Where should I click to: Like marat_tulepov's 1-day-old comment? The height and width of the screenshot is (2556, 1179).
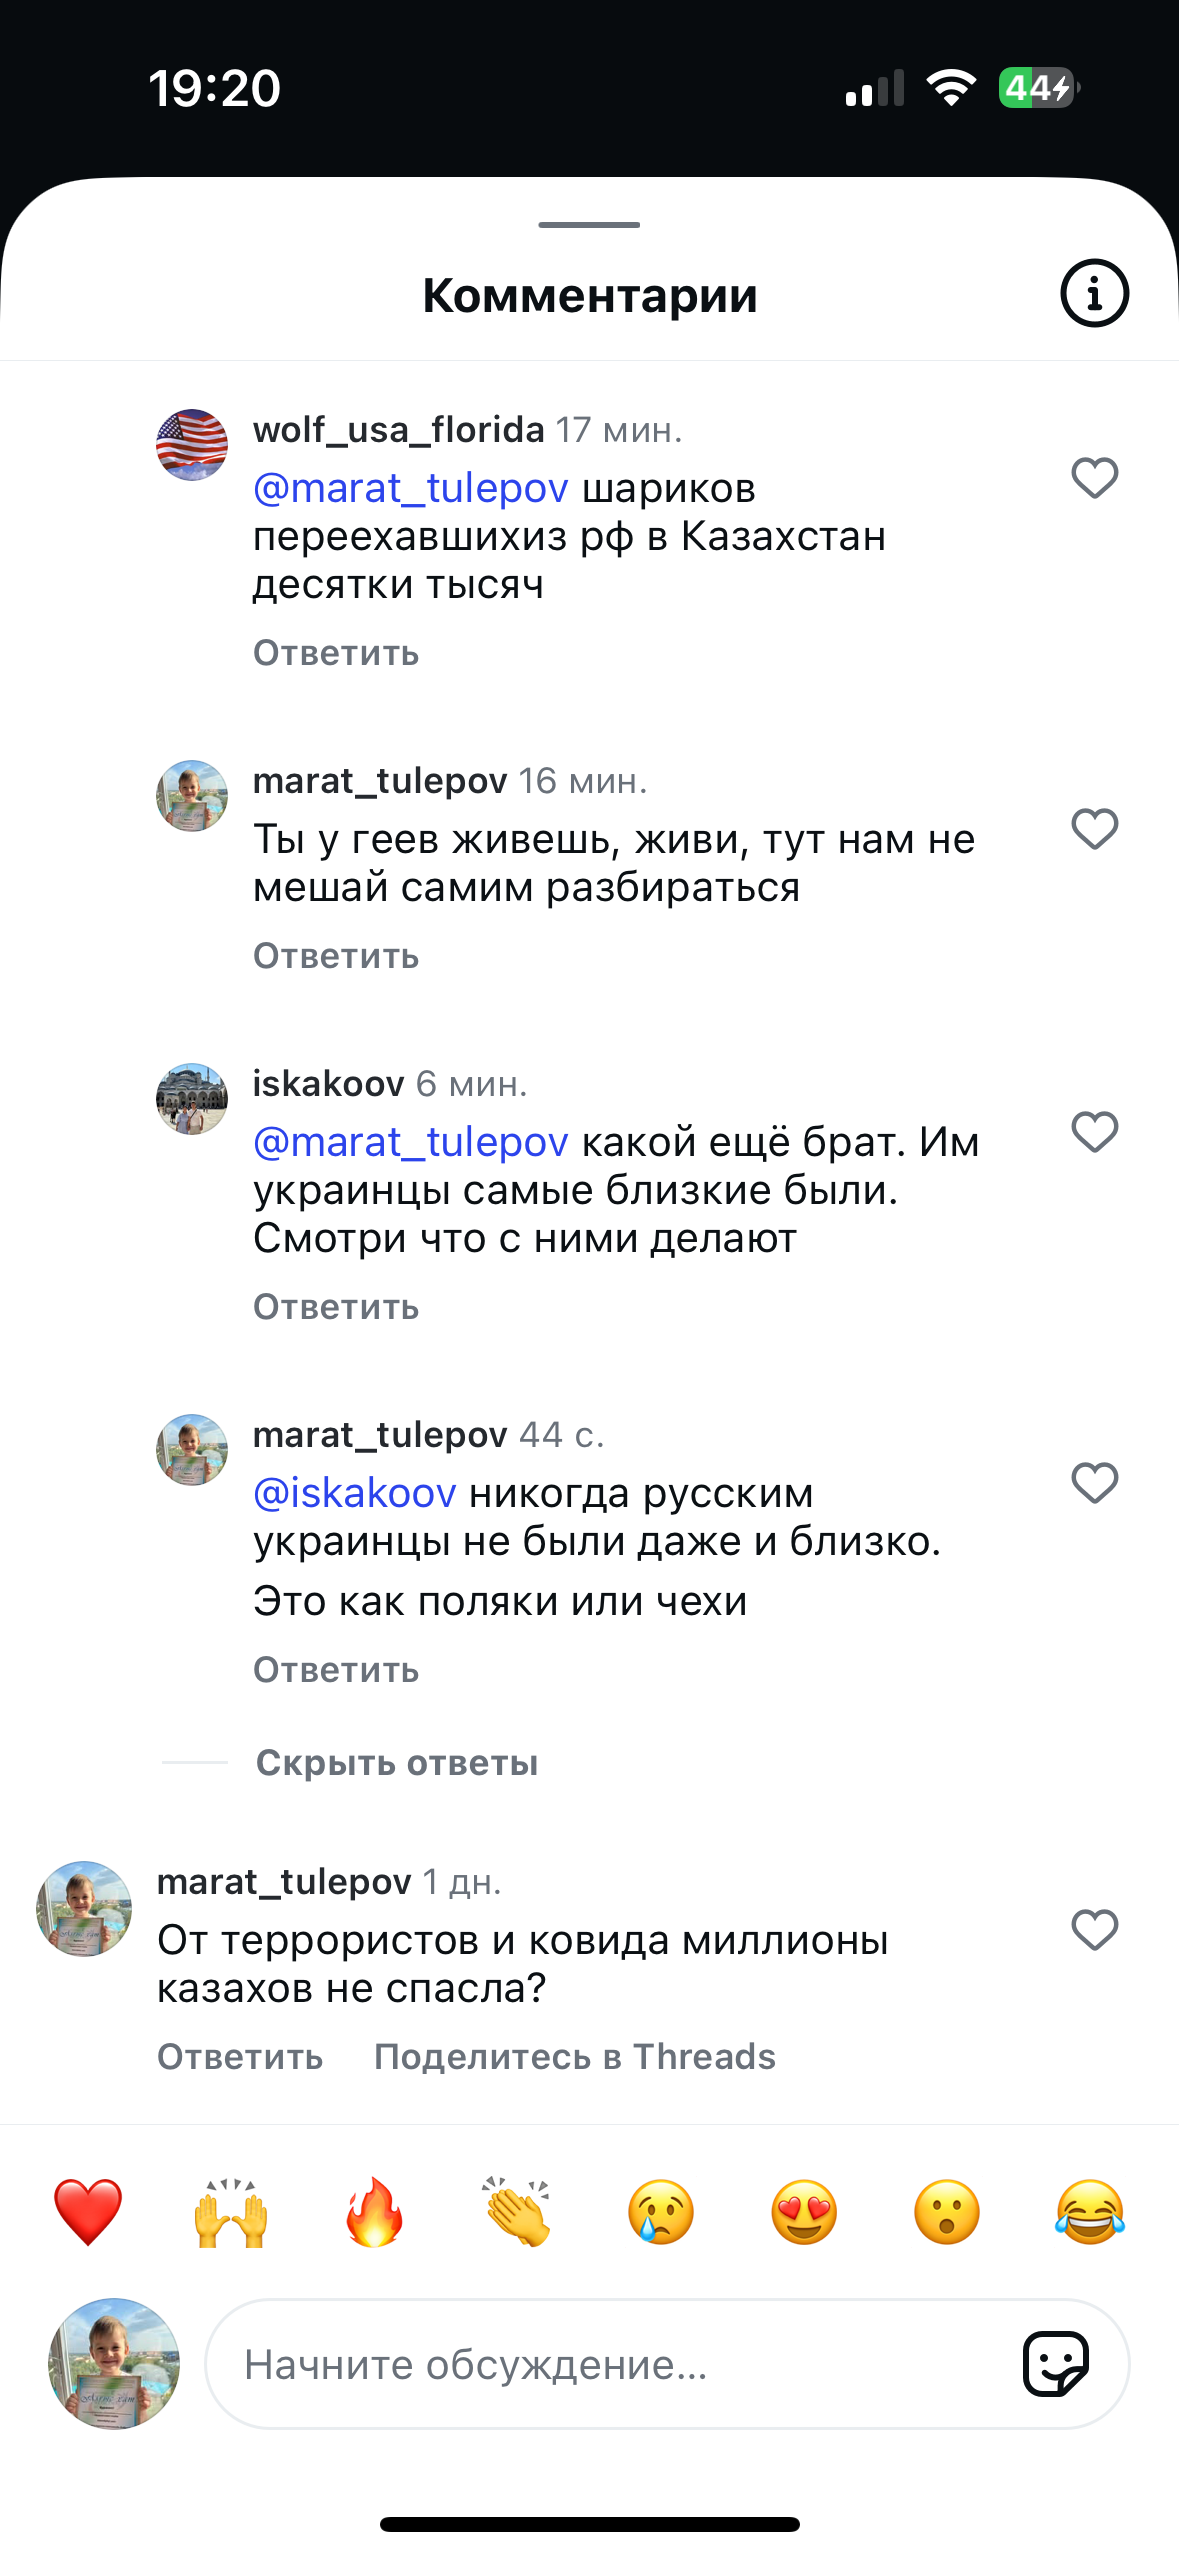(x=1094, y=1930)
